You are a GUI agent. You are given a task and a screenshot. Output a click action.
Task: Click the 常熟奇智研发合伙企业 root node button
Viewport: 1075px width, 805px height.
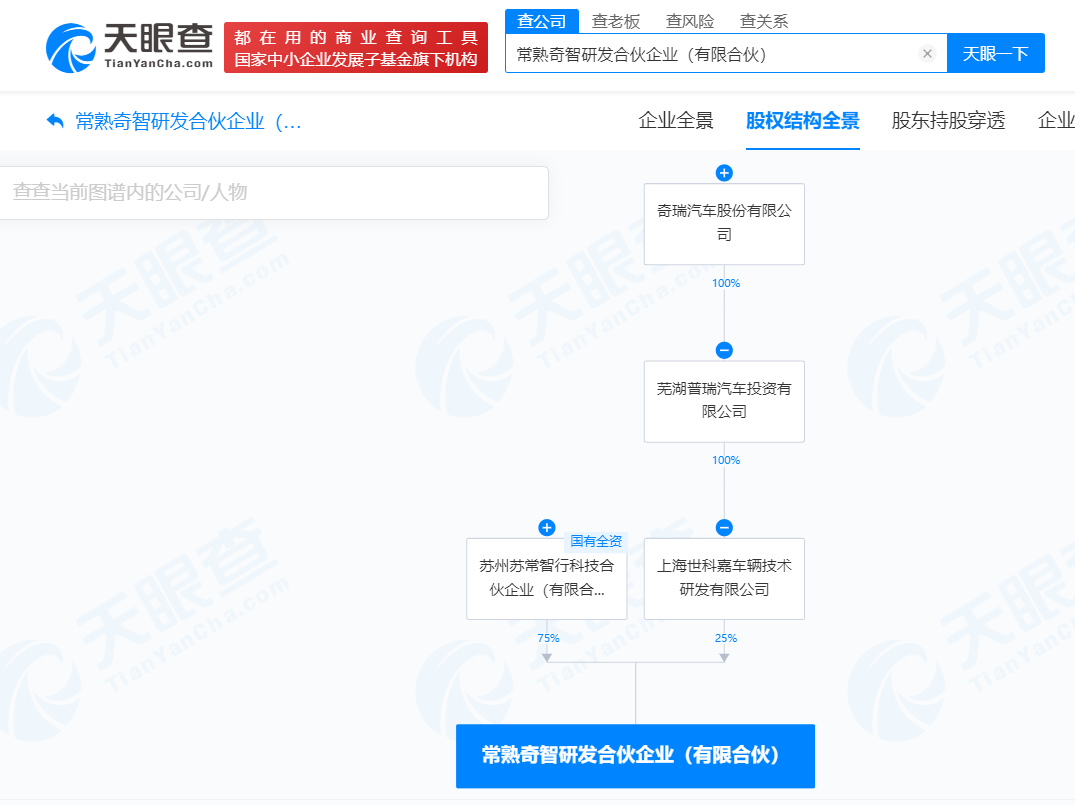pyautogui.click(x=635, y=755)
